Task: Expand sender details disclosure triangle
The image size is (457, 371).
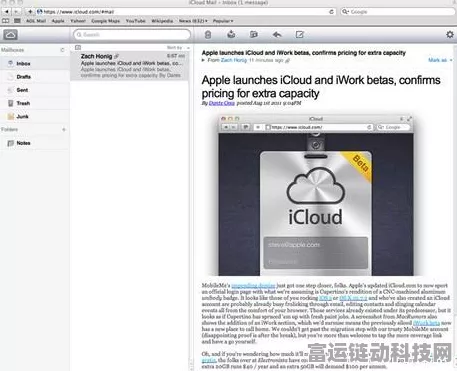Action: (x=203, y=60)
